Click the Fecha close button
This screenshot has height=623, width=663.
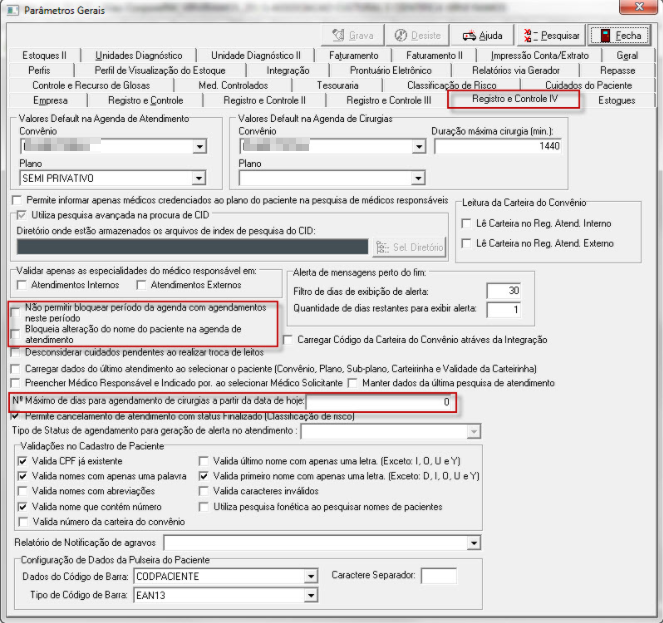click(621, 36)
